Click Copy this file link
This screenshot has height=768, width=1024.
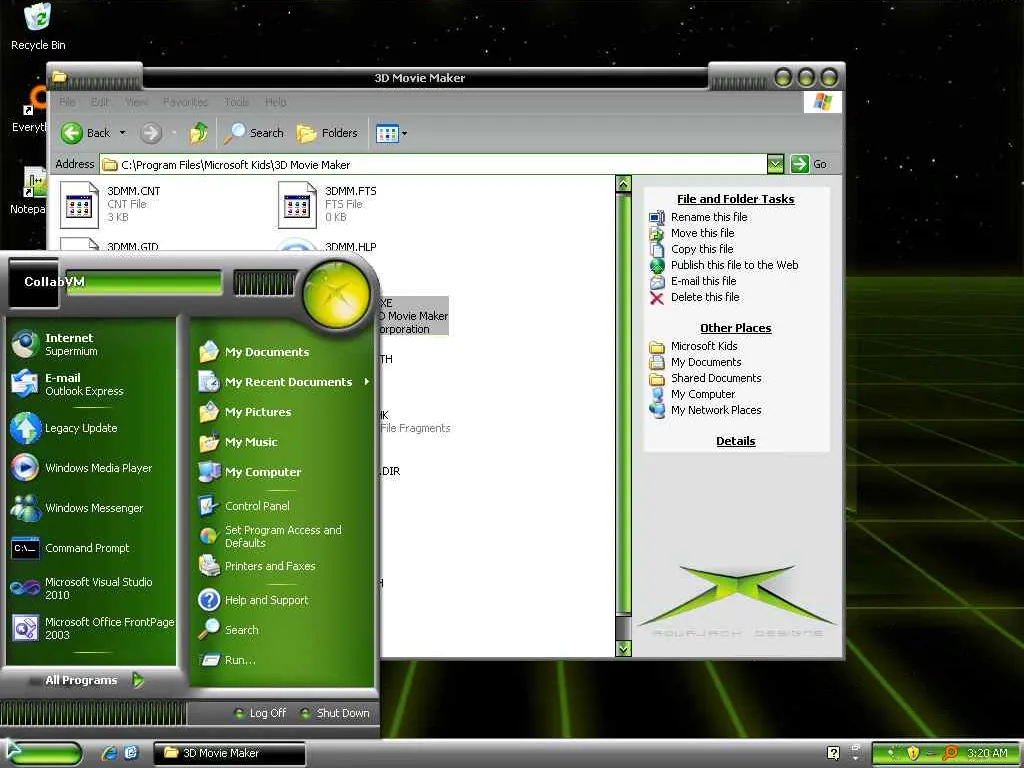click(702, 249)
